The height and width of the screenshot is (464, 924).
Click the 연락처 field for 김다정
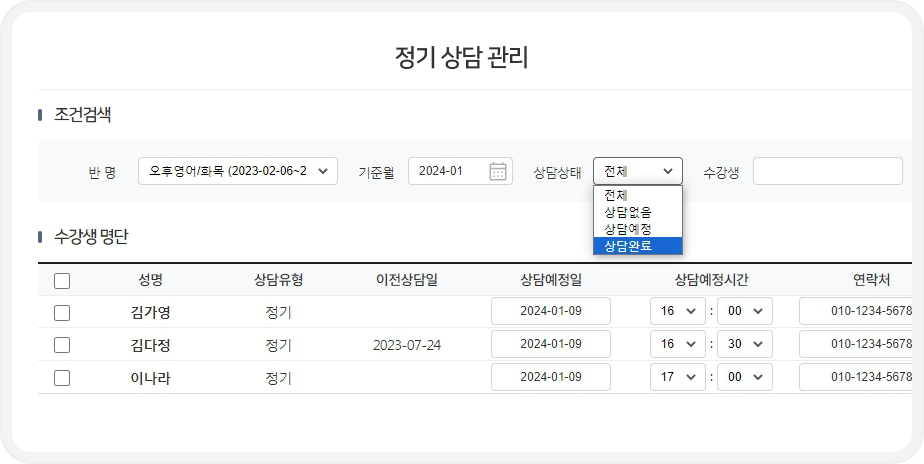856,344
